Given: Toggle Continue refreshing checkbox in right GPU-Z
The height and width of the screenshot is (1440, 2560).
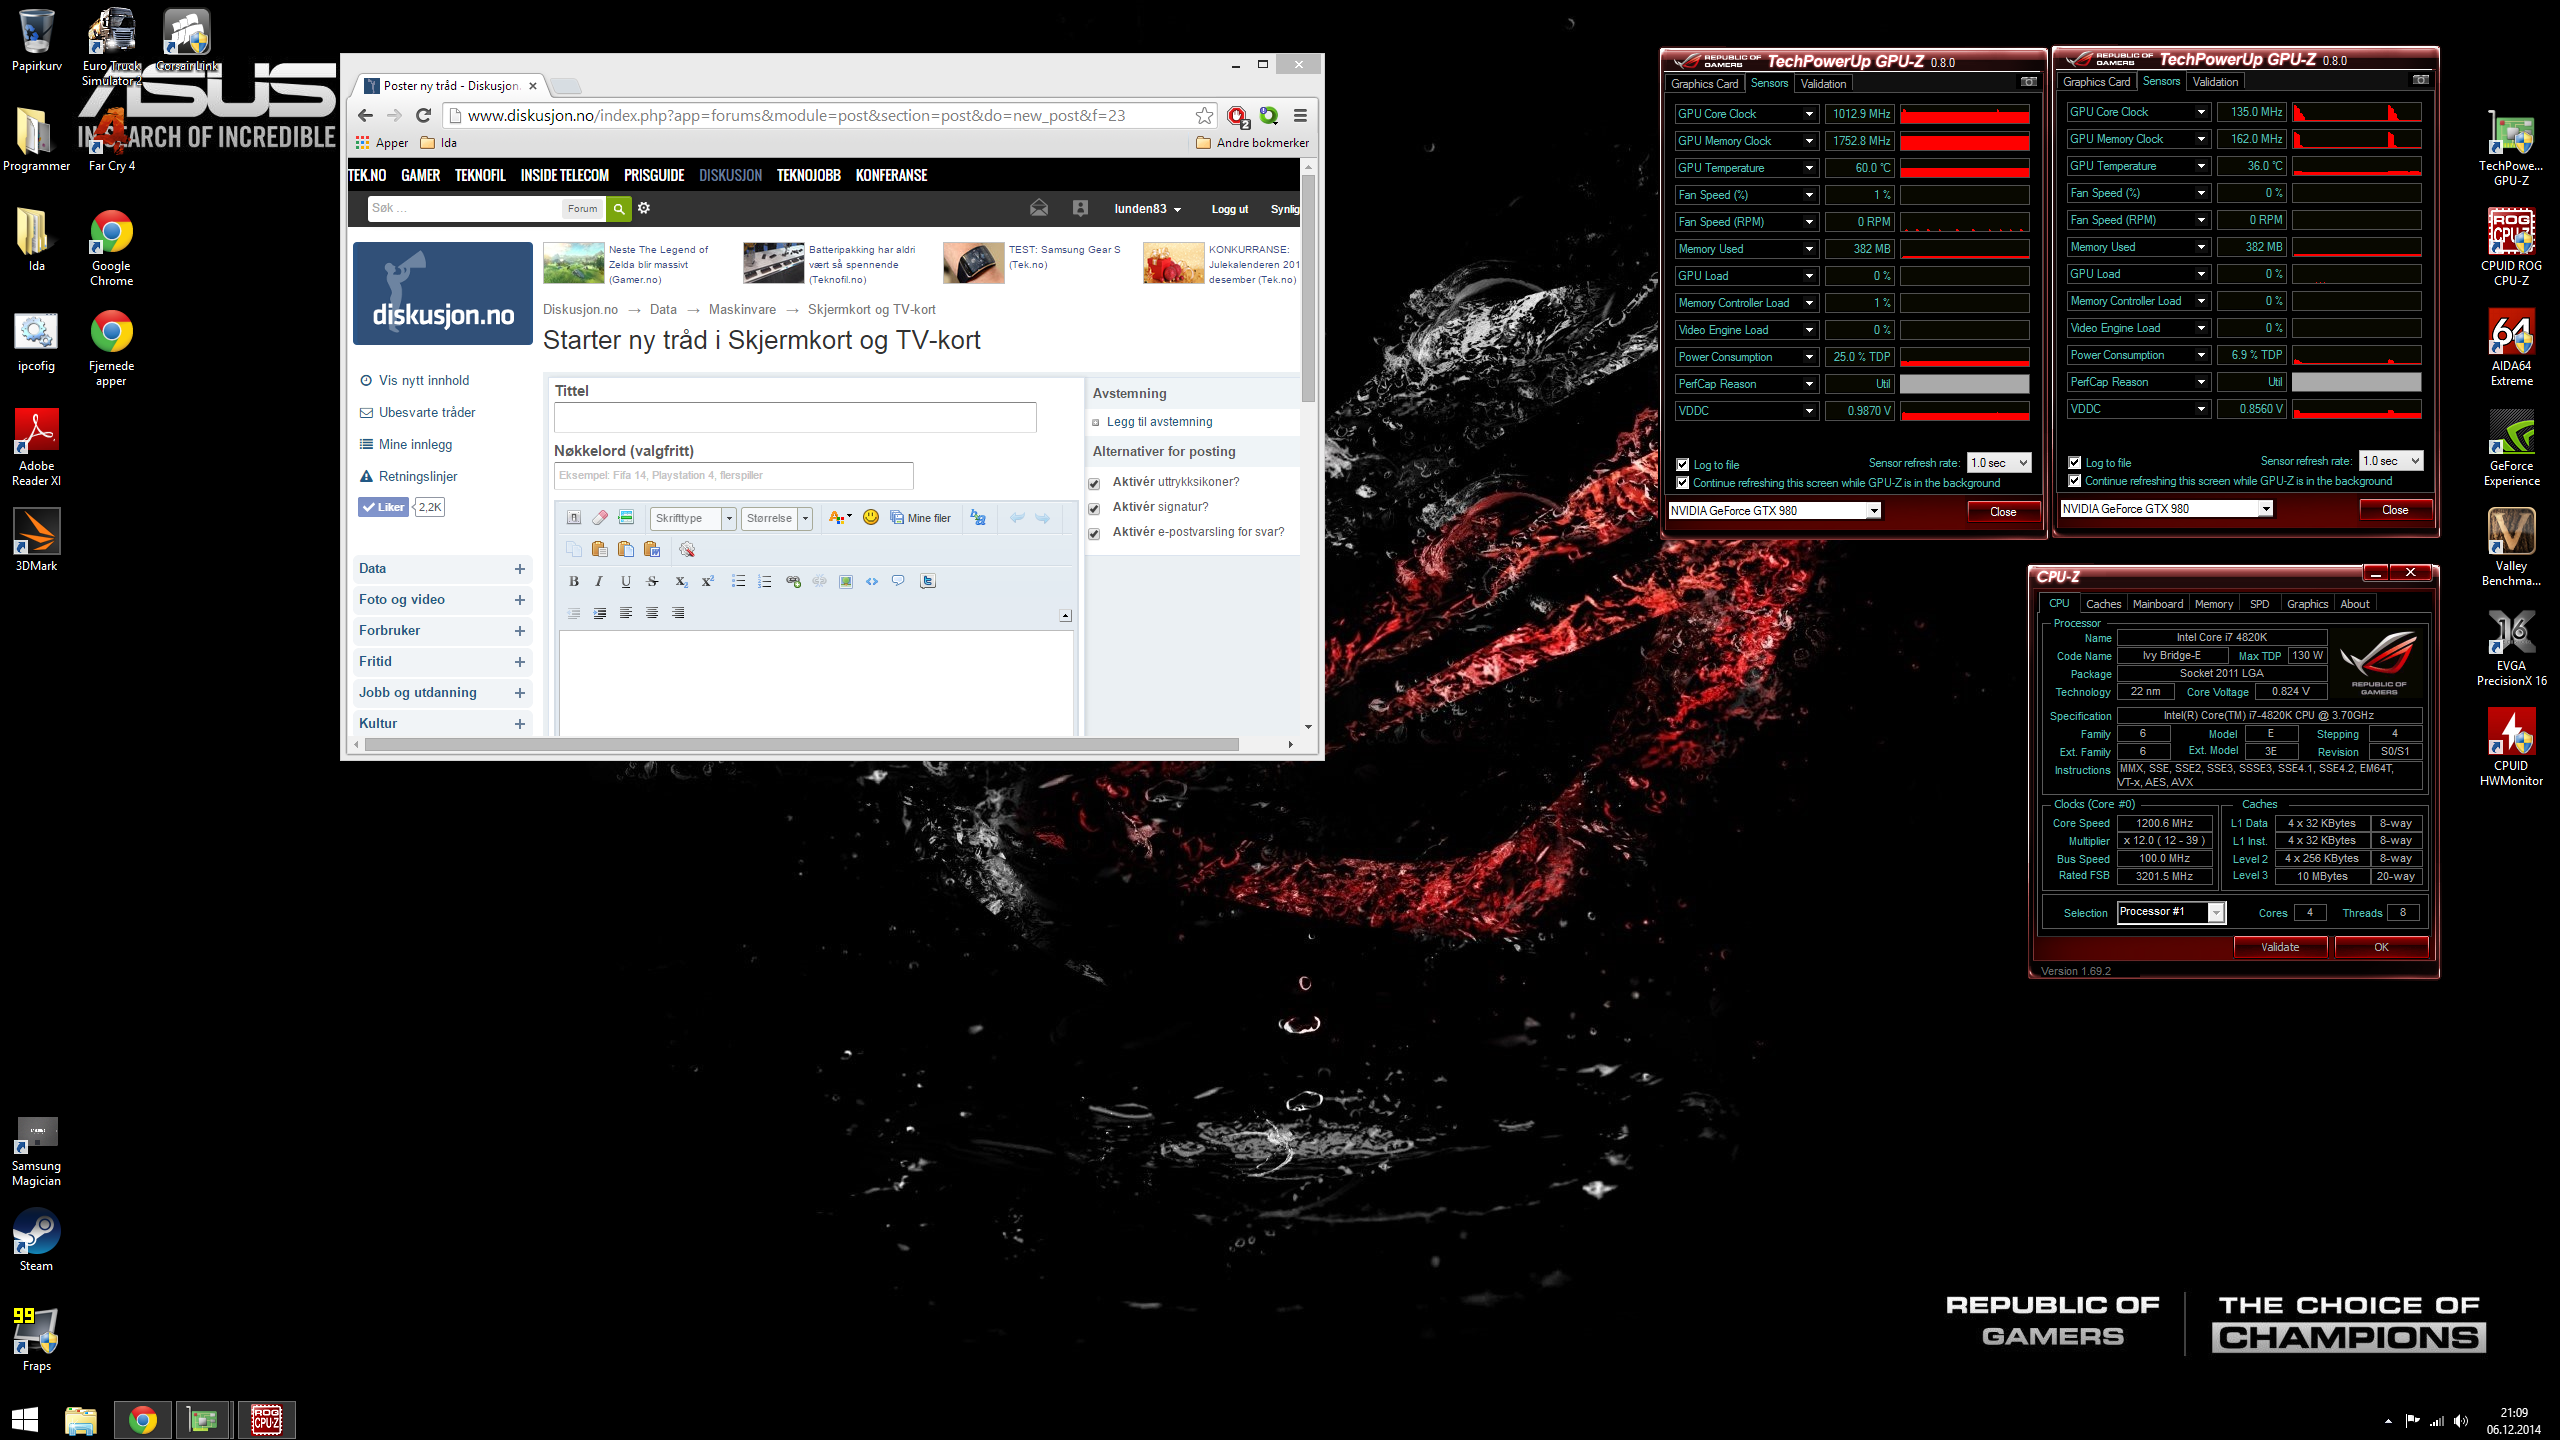Looking at the screenshot, I should pos(2074,481).
